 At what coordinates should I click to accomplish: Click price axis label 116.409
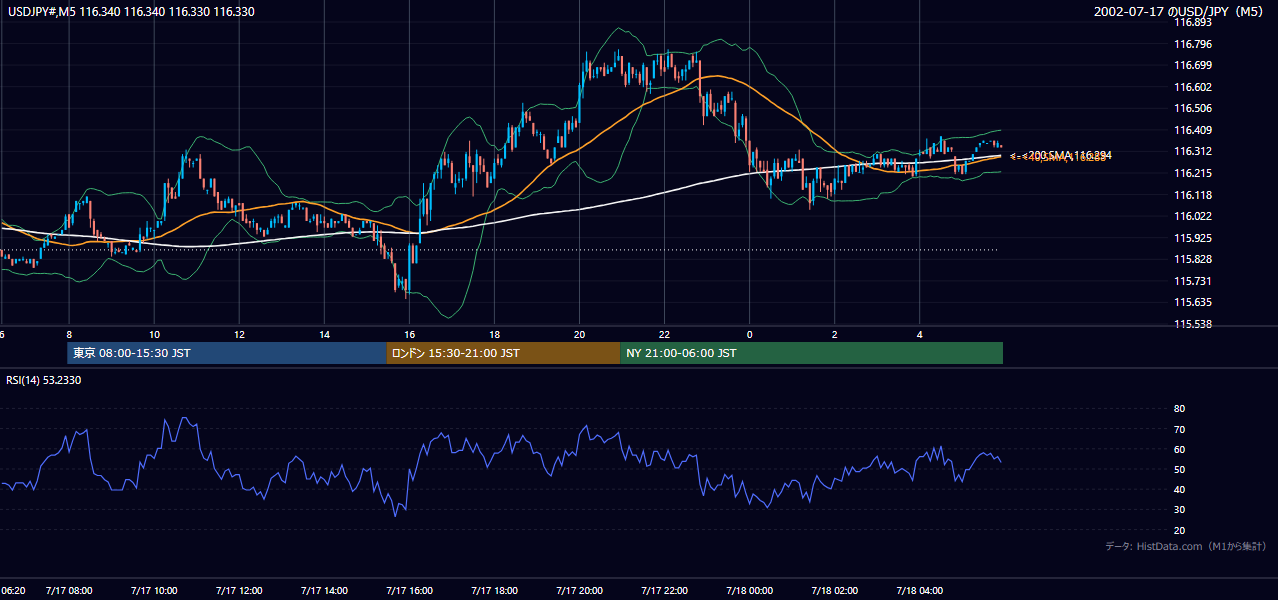(x=1192, y=130)
